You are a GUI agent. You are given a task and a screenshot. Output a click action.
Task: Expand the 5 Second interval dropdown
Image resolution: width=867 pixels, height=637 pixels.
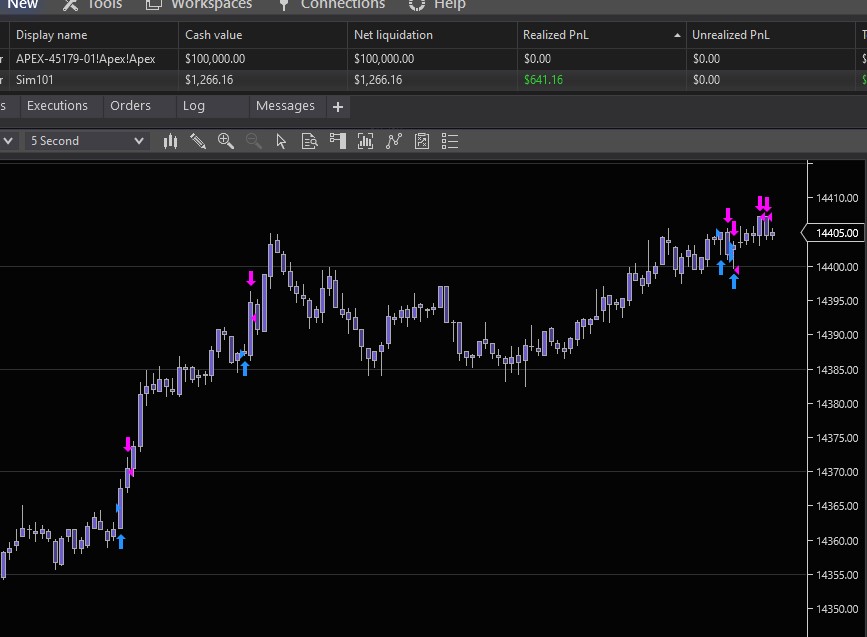tap(87, 141)
